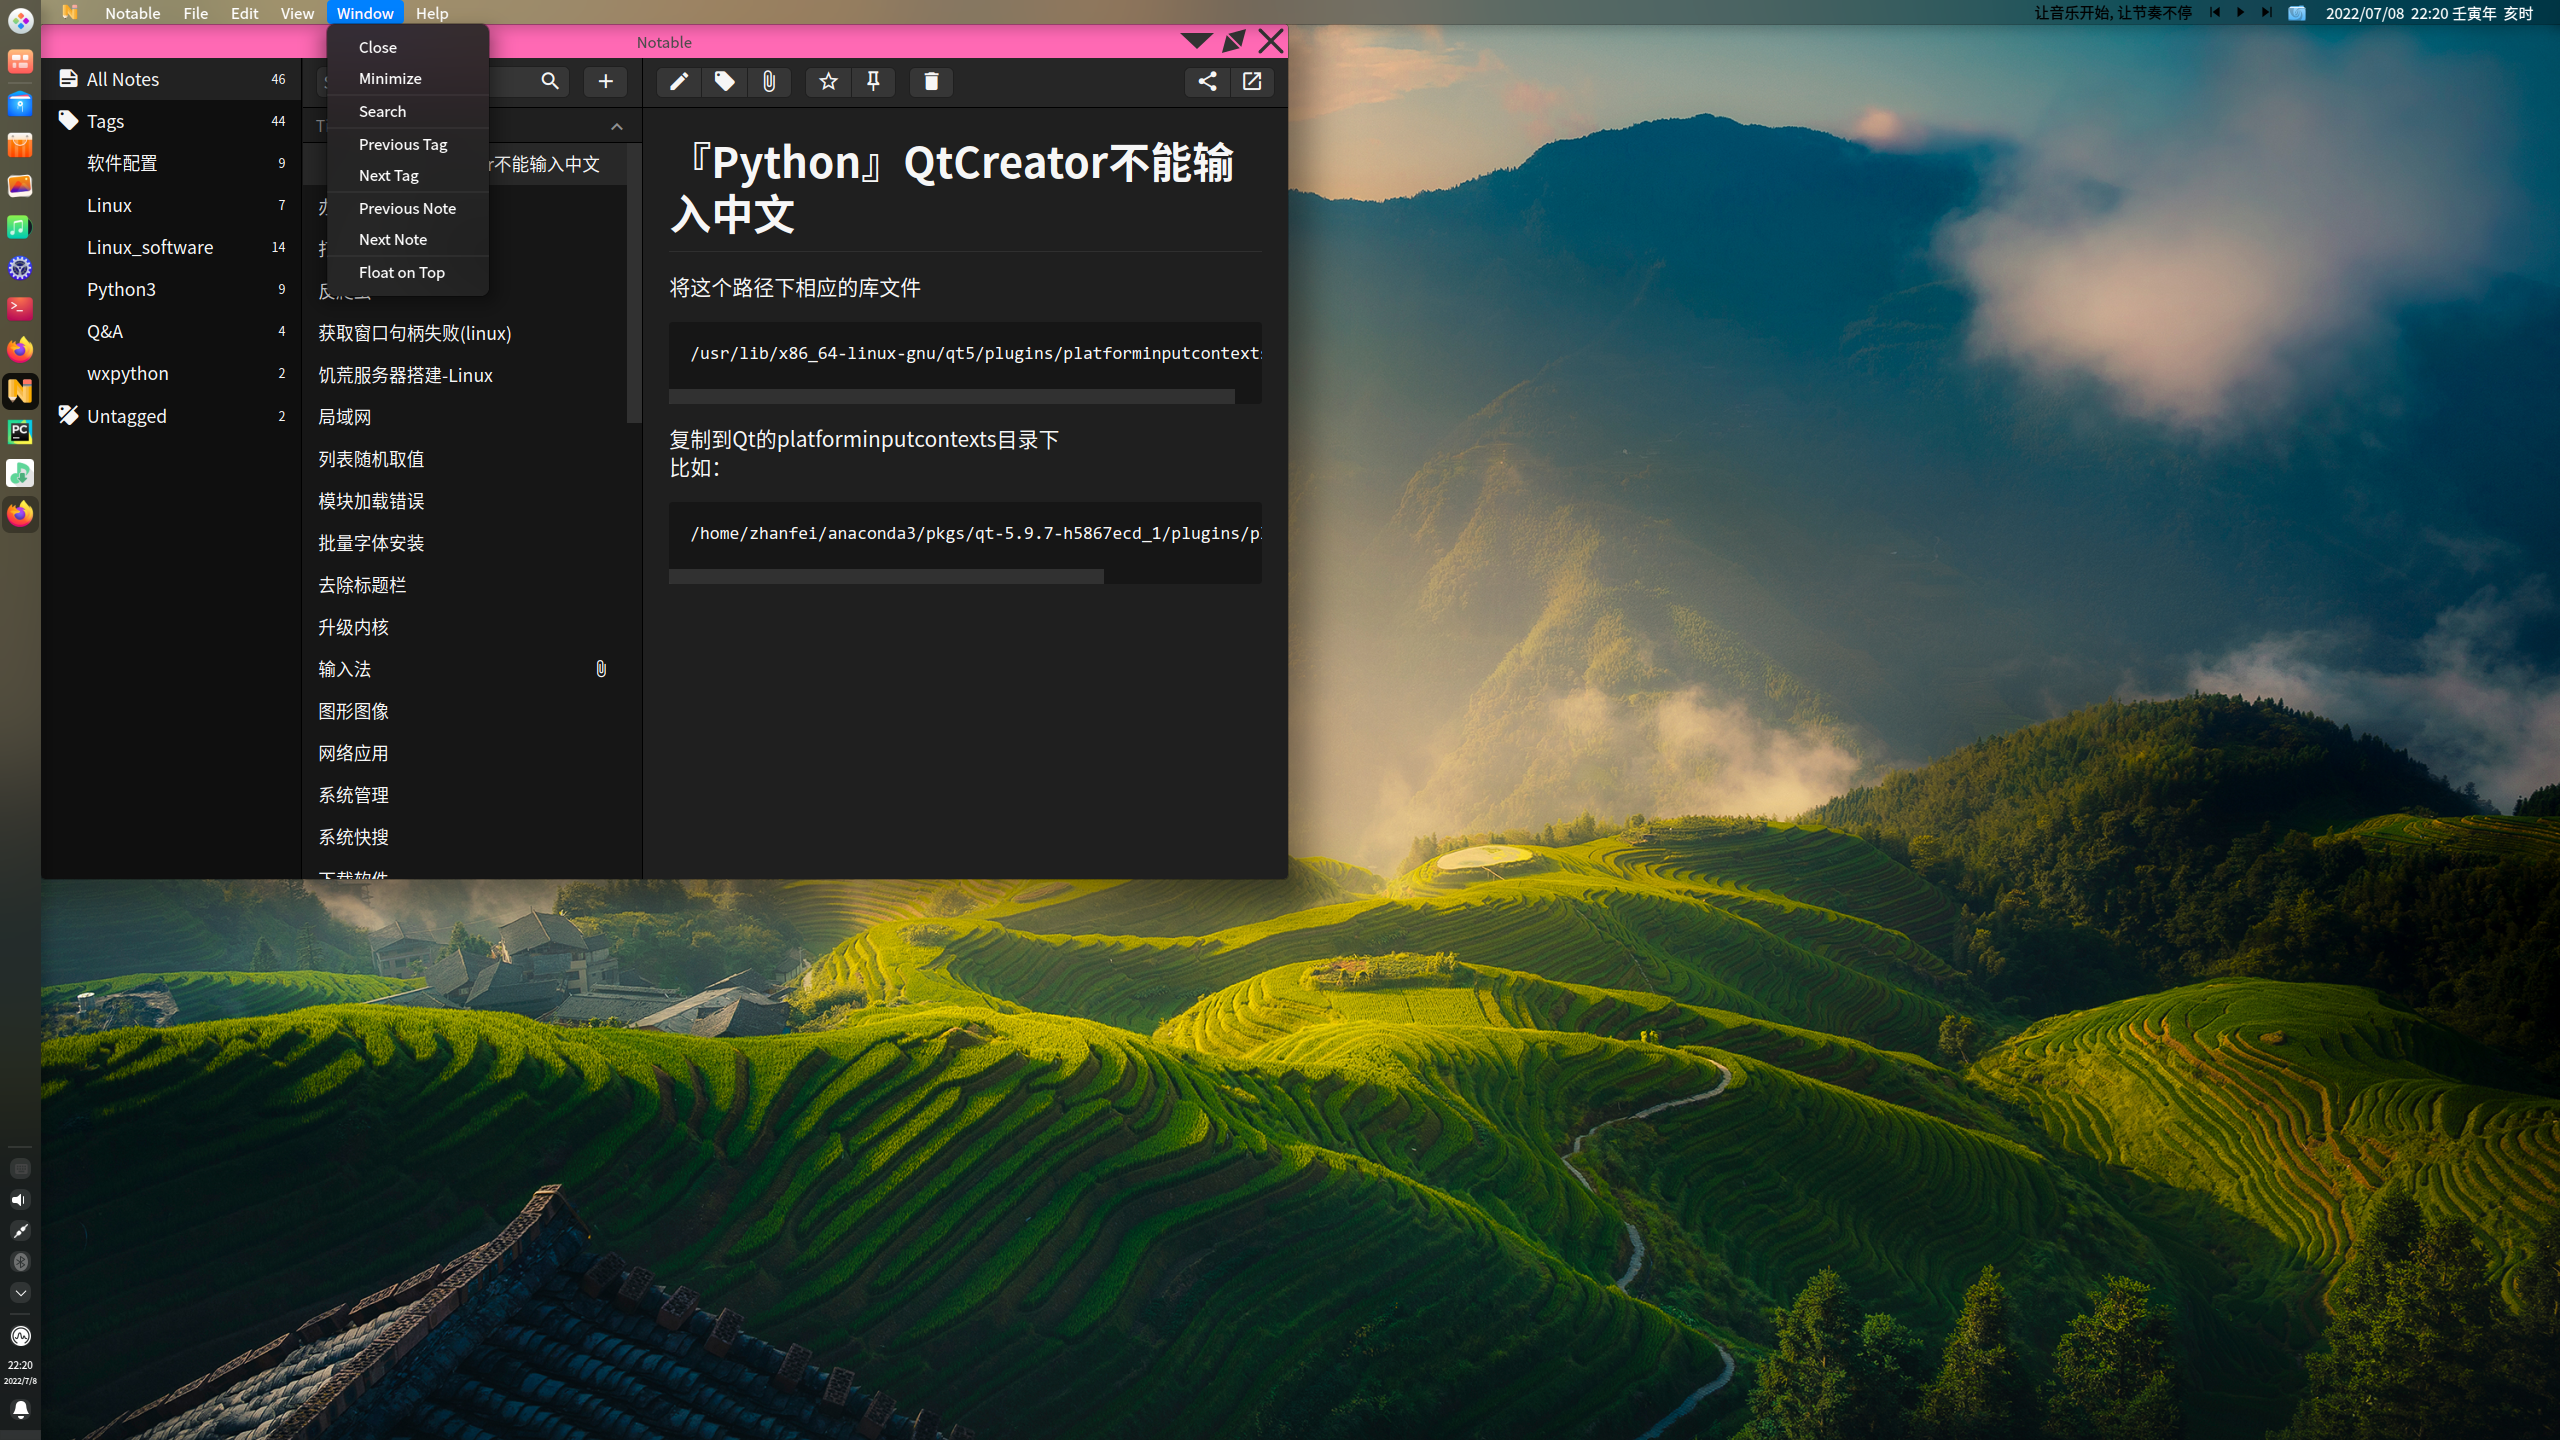Toggle Float on Top menu option

point(402,272)
